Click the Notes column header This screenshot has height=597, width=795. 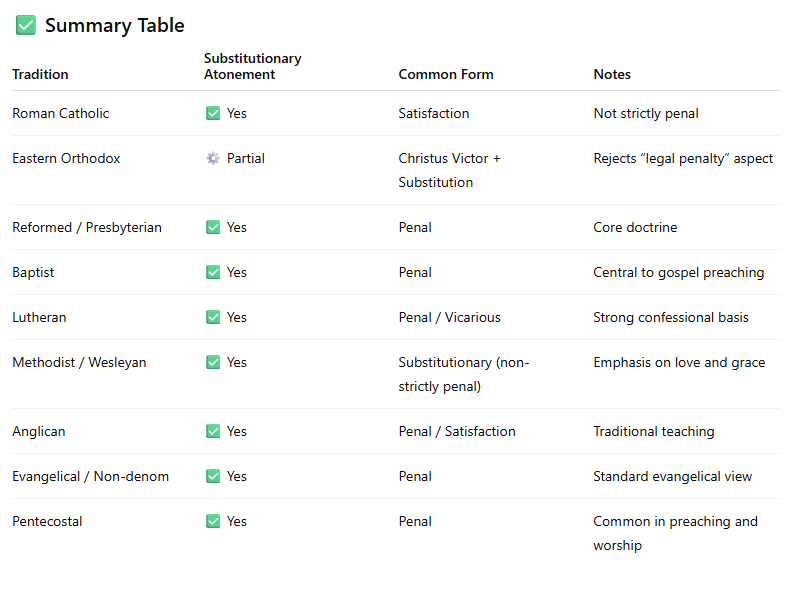pyautogui.click(x=612, y=74)
